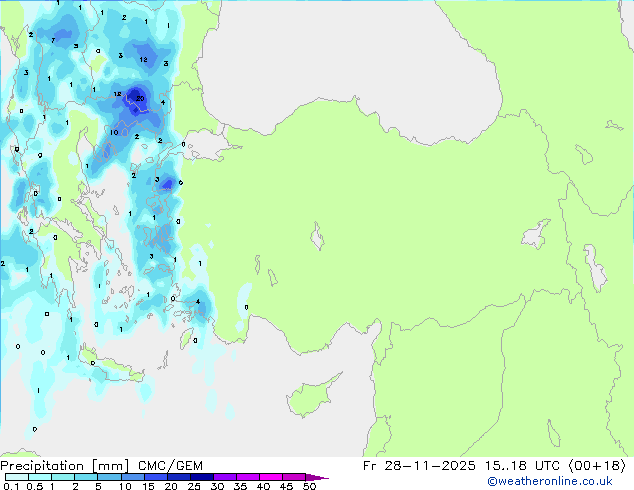Select the 5 to 10 mm legend swatch
634x490 pixels.
[110, 477]
